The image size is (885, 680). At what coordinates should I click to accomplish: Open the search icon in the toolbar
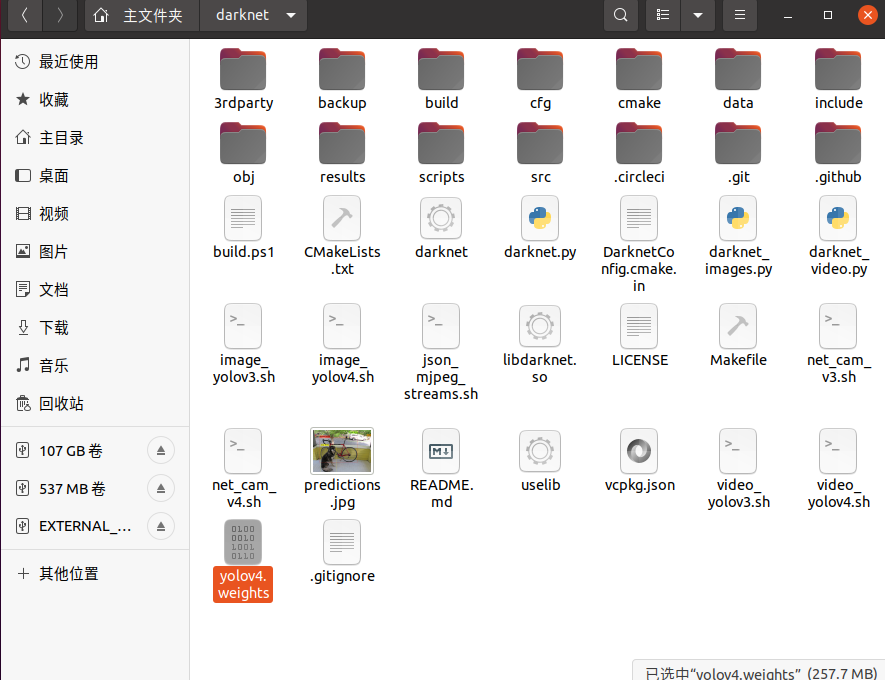620,15
